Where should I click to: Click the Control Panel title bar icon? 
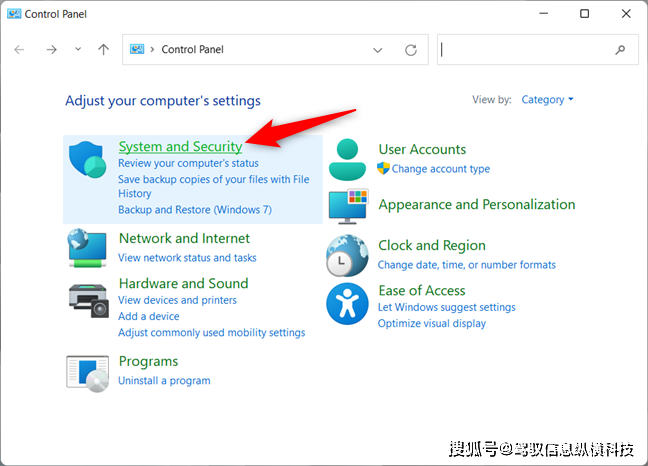pyautogui.click(x=14, y=14)
